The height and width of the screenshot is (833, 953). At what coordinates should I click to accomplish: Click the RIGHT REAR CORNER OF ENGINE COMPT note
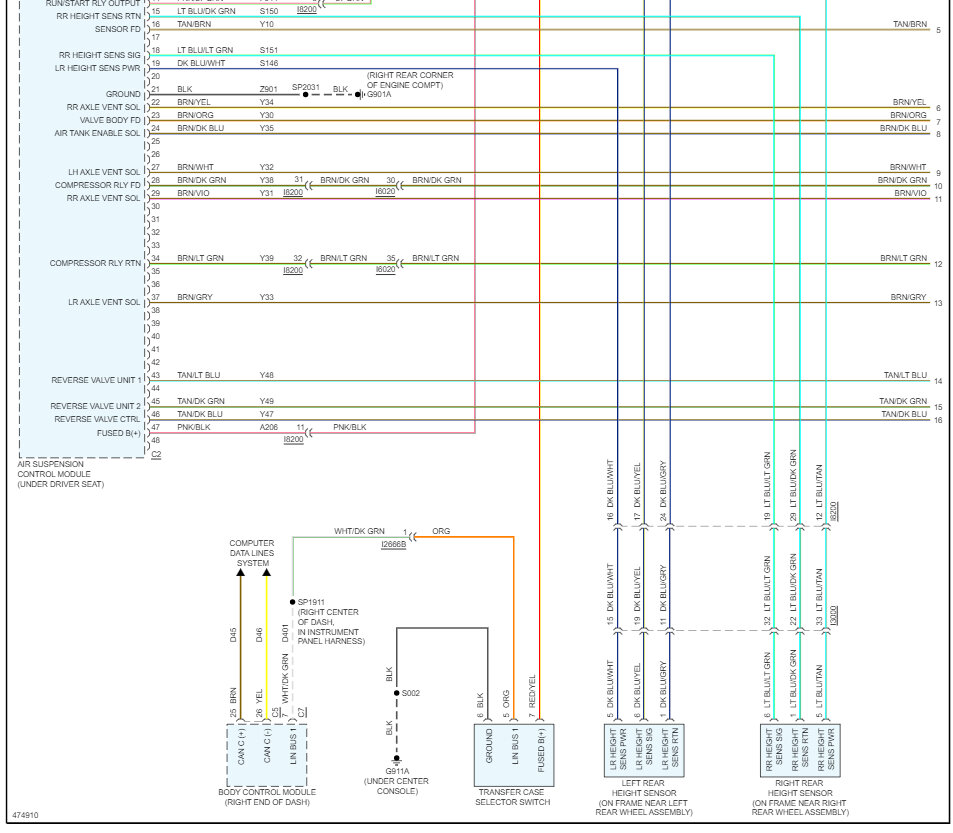coord(410,80)
